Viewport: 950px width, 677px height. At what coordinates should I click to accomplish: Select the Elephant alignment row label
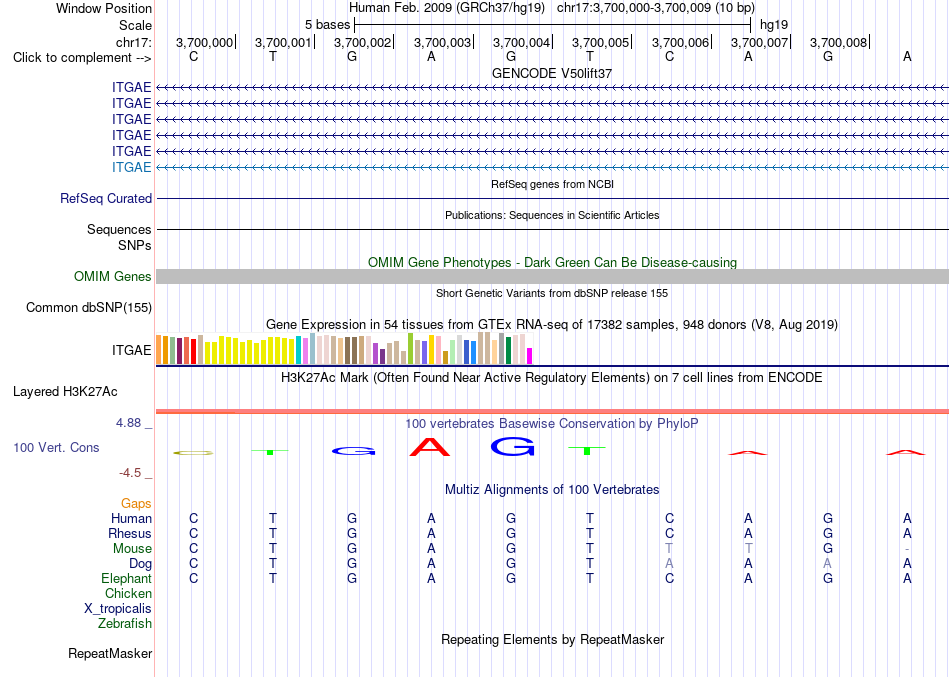coord(127,578)
